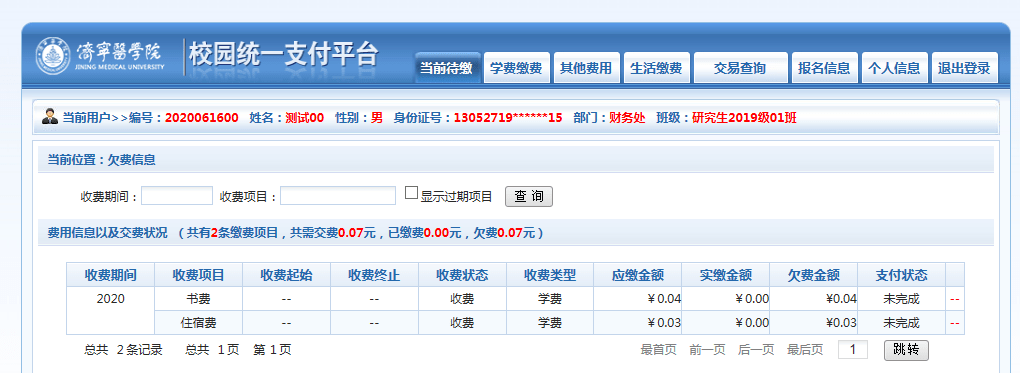Switch to the 学费缴费 tab
1020x373 pixels.
tap(518, 68)
